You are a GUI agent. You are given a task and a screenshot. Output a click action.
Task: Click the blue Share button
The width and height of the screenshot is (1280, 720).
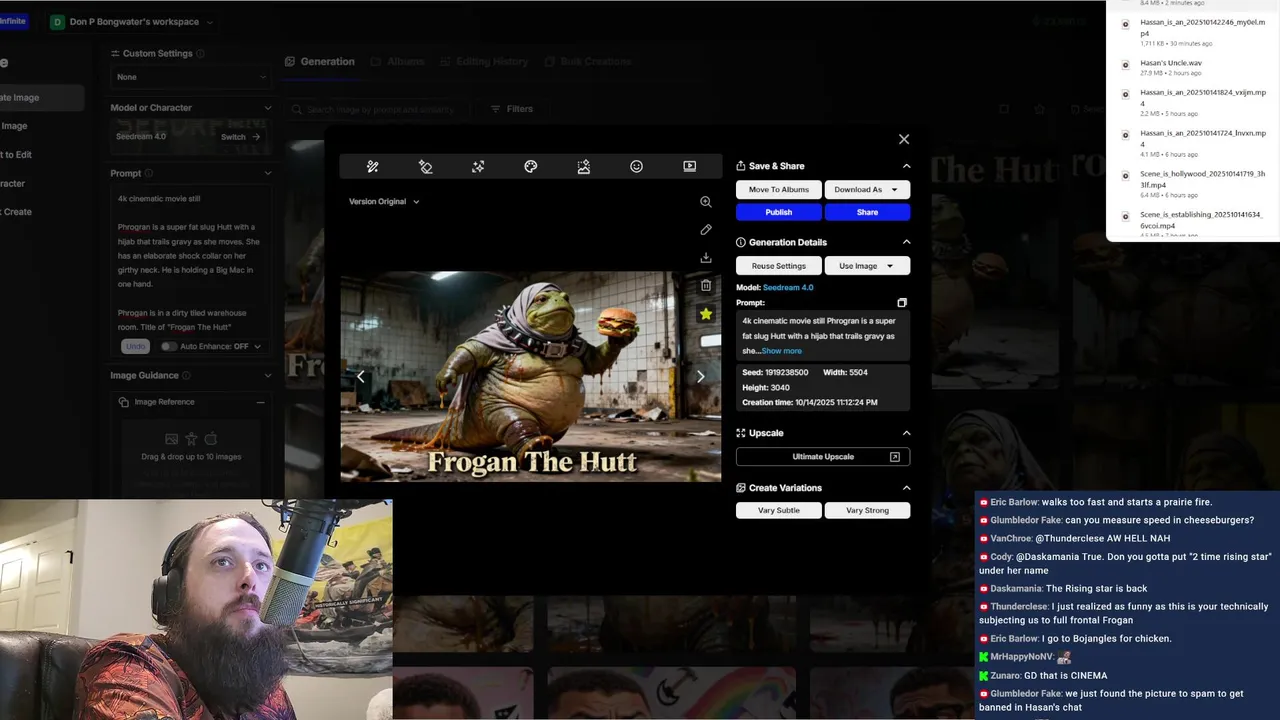click(x=867, y=212)
